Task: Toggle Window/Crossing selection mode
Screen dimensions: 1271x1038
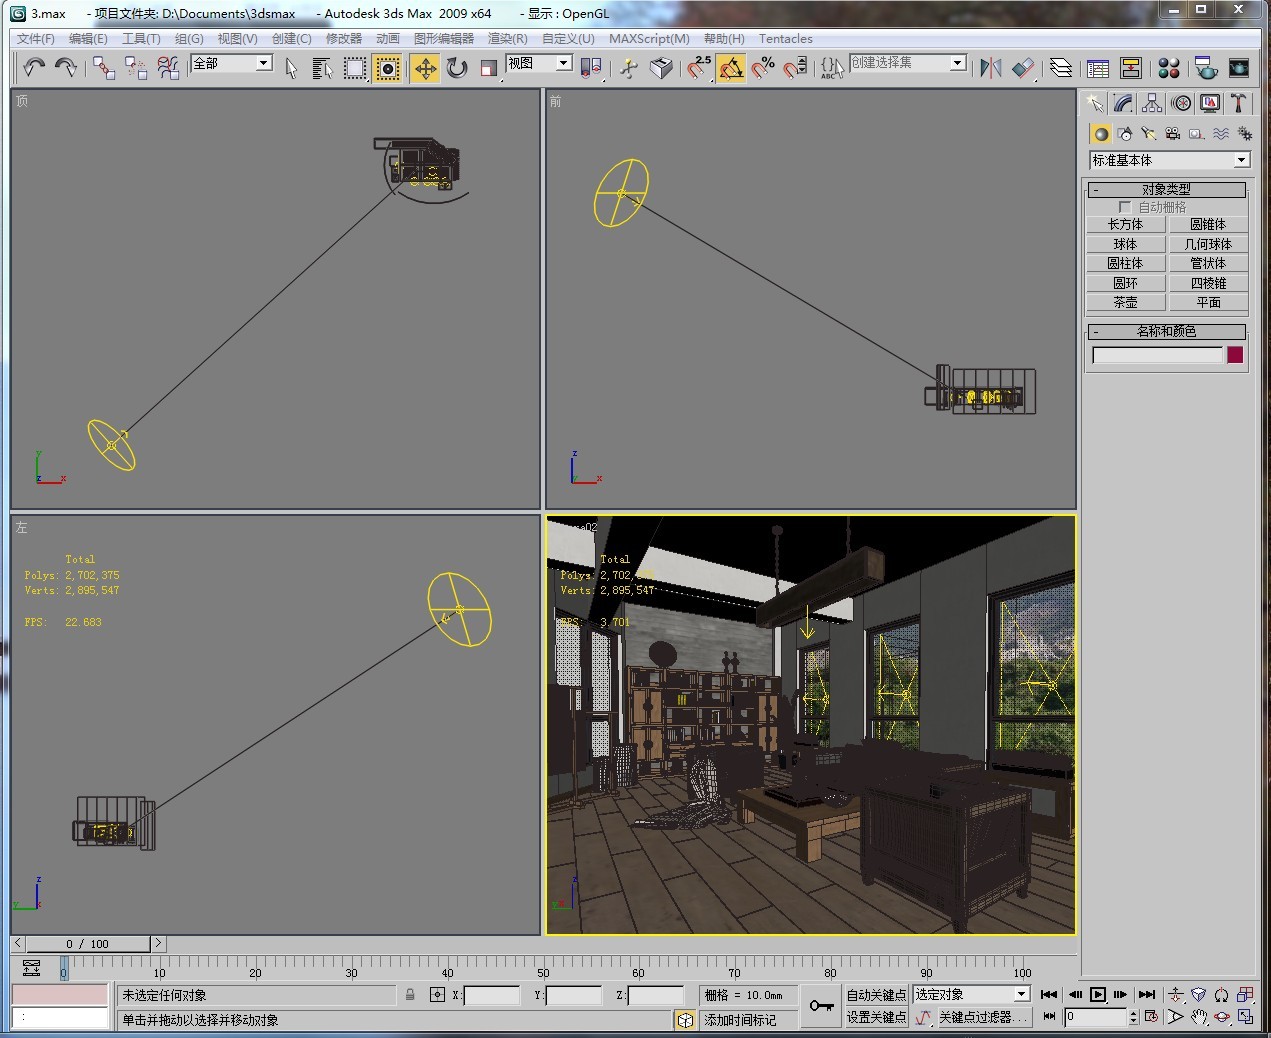Action: [387, 67]
